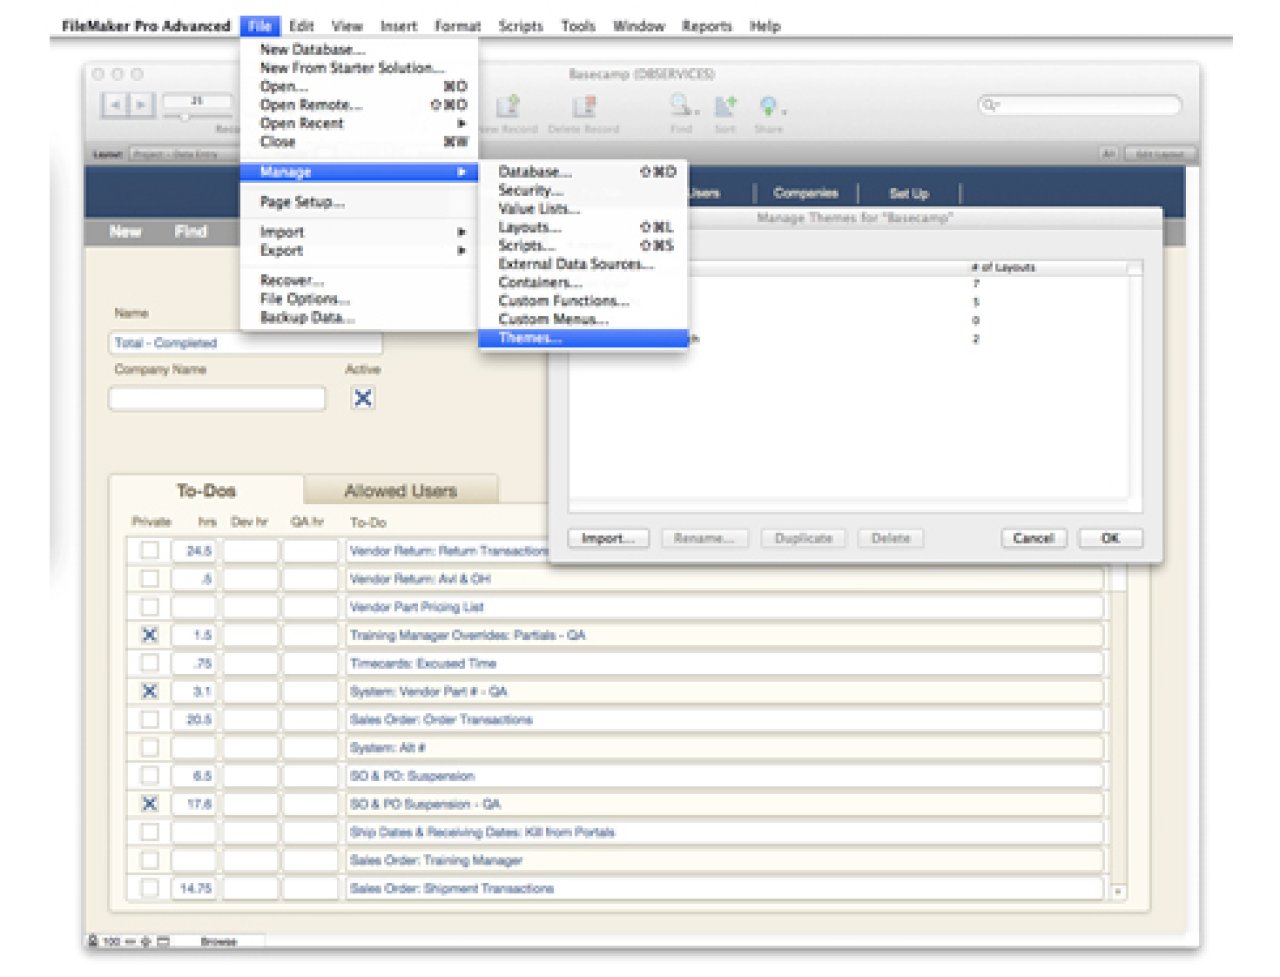Open the Set Up navigation tab
1280x977 pixels.
909,193
